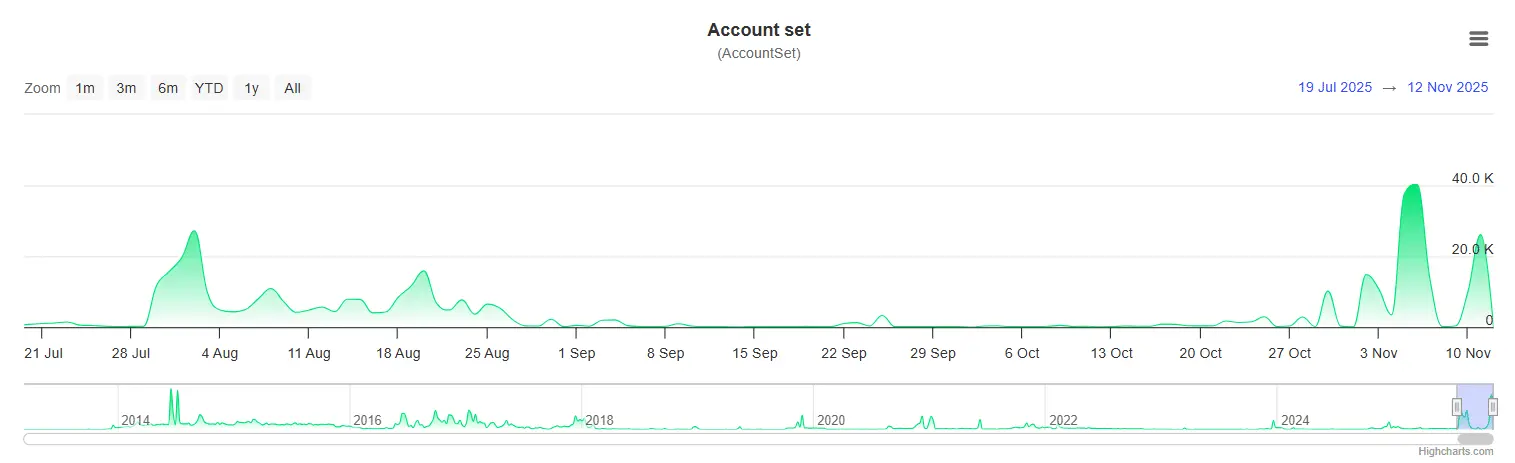The width and height of the screenshot is (1515, 463).
Task: Click the empty navigator scrollbar track
Action: pyautogui.click(x=740, y=438)
